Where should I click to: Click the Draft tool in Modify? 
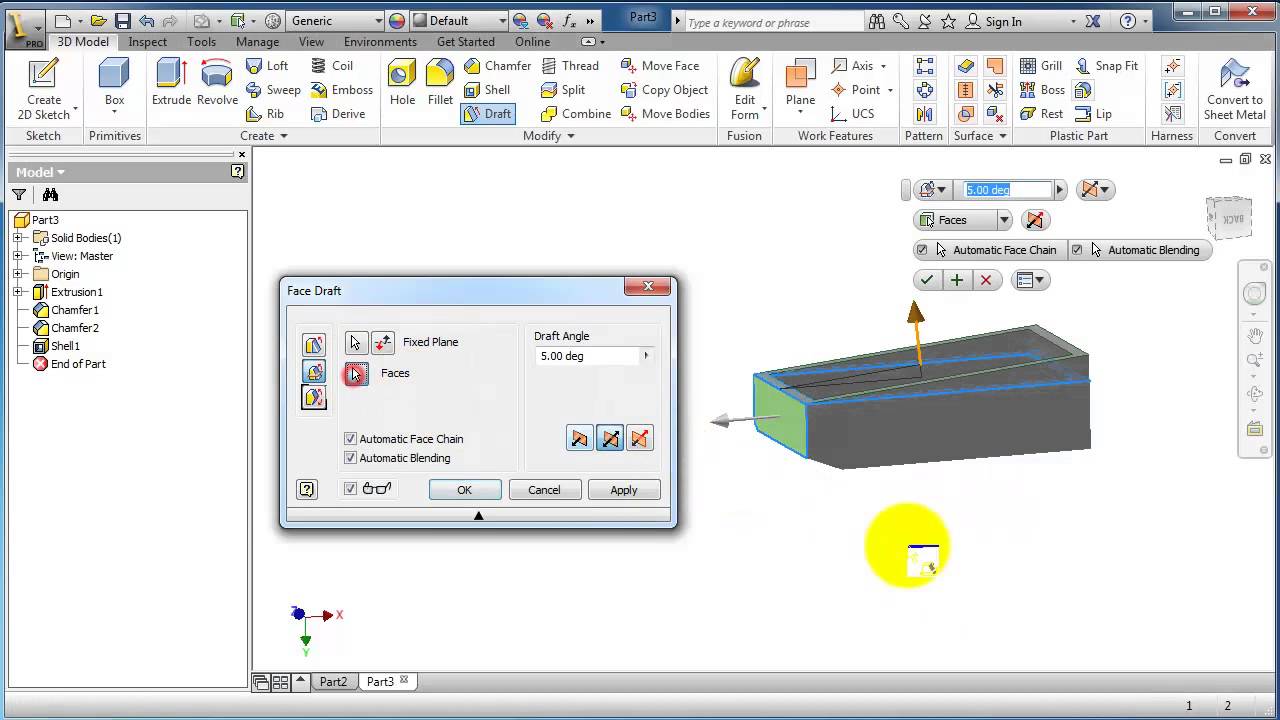pos(488,114)
